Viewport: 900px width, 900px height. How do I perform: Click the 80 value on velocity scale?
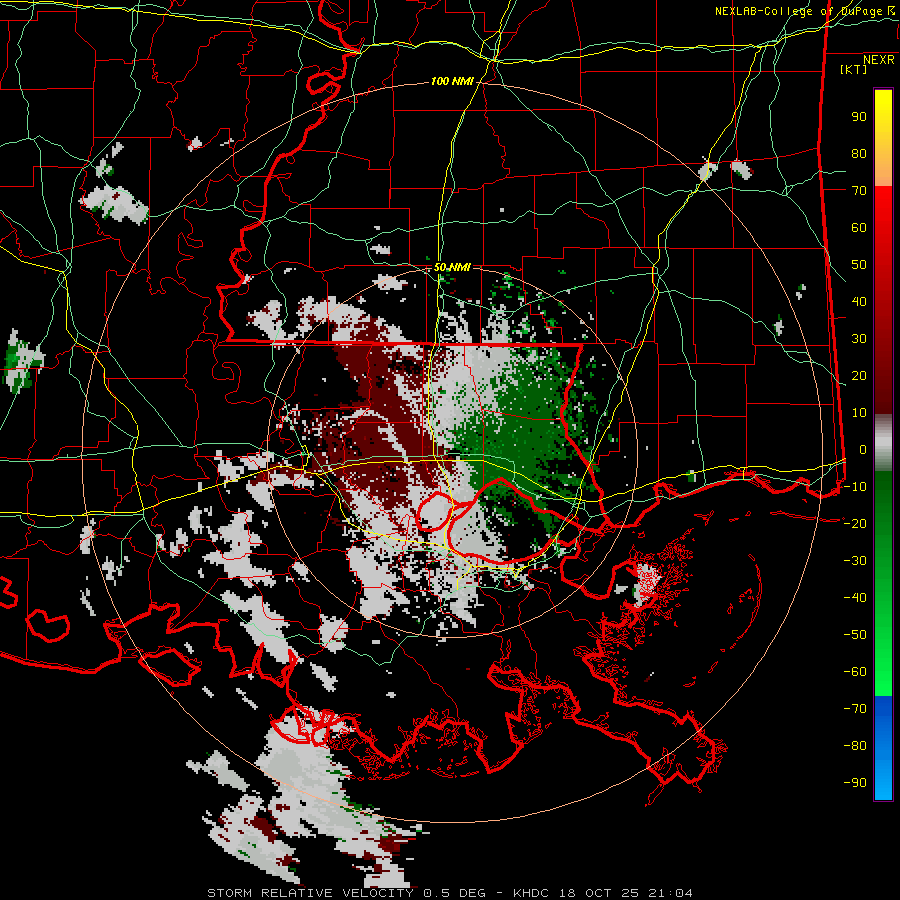(859, 154)
